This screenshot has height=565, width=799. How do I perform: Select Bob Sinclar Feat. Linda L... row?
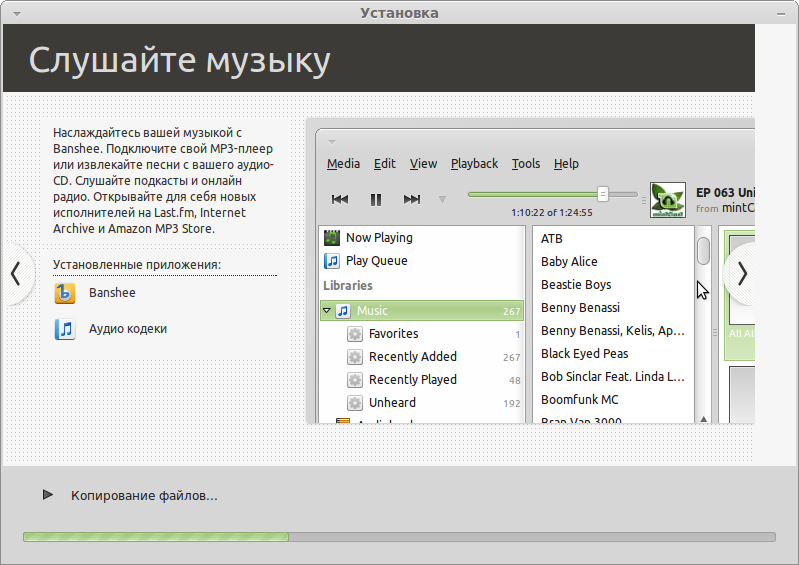pos(613,376)
